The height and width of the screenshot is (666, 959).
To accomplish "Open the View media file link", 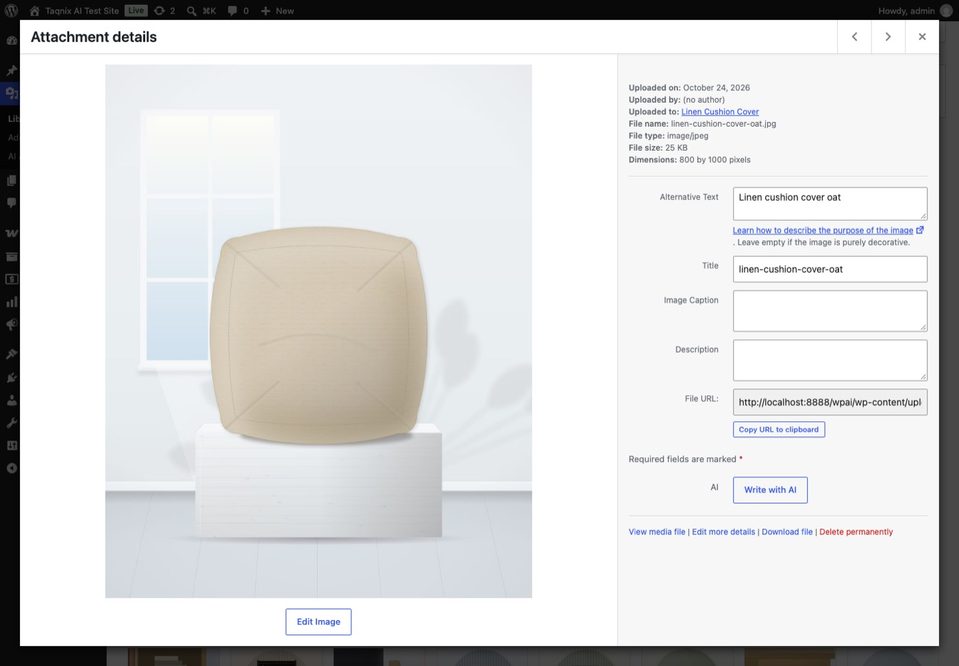I will point(657,532).
